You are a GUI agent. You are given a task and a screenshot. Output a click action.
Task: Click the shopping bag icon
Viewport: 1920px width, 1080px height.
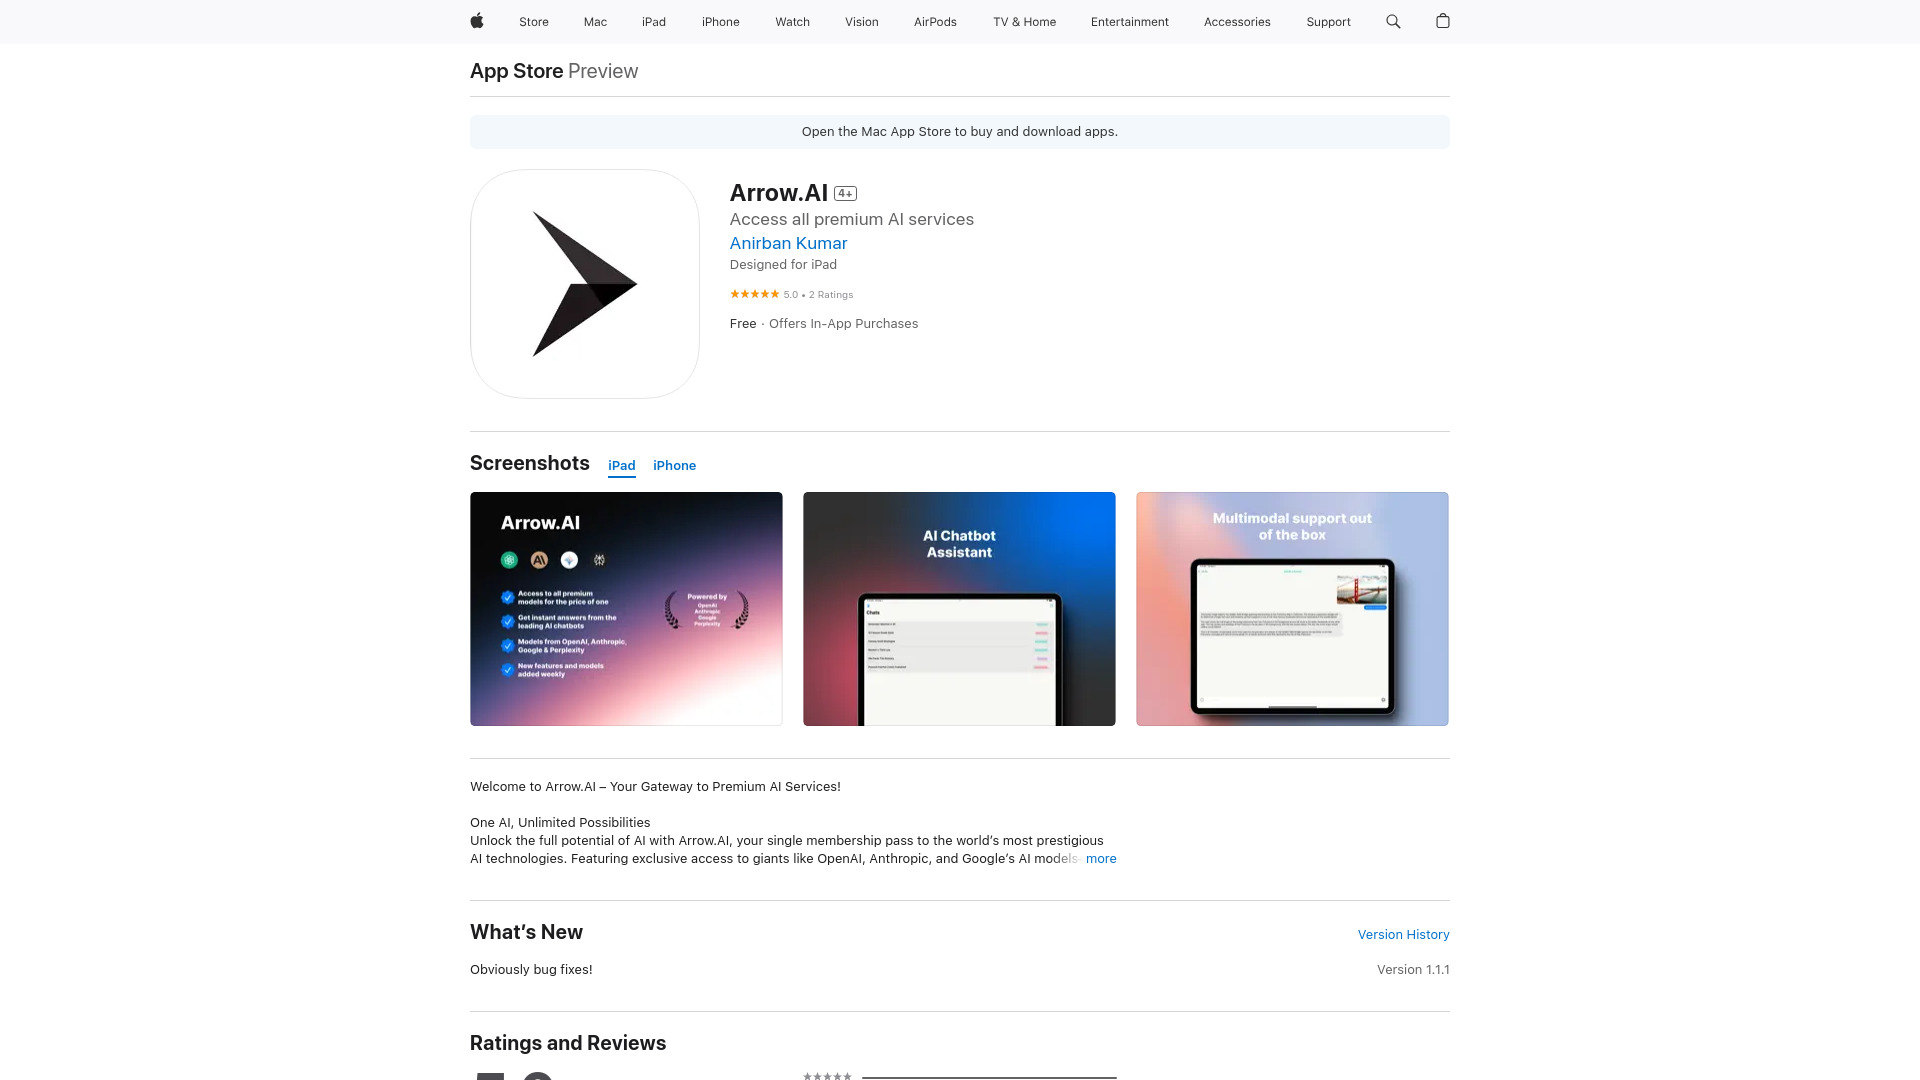coord(1441,21)
